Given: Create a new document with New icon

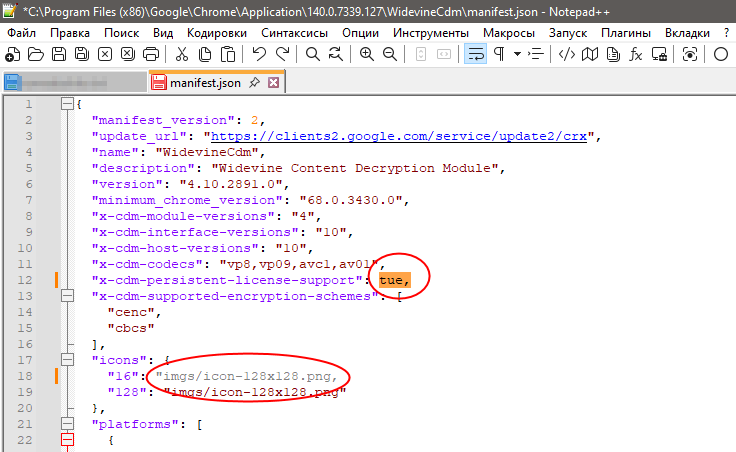Looking at the screenshot, I should (x=13, y=54).
